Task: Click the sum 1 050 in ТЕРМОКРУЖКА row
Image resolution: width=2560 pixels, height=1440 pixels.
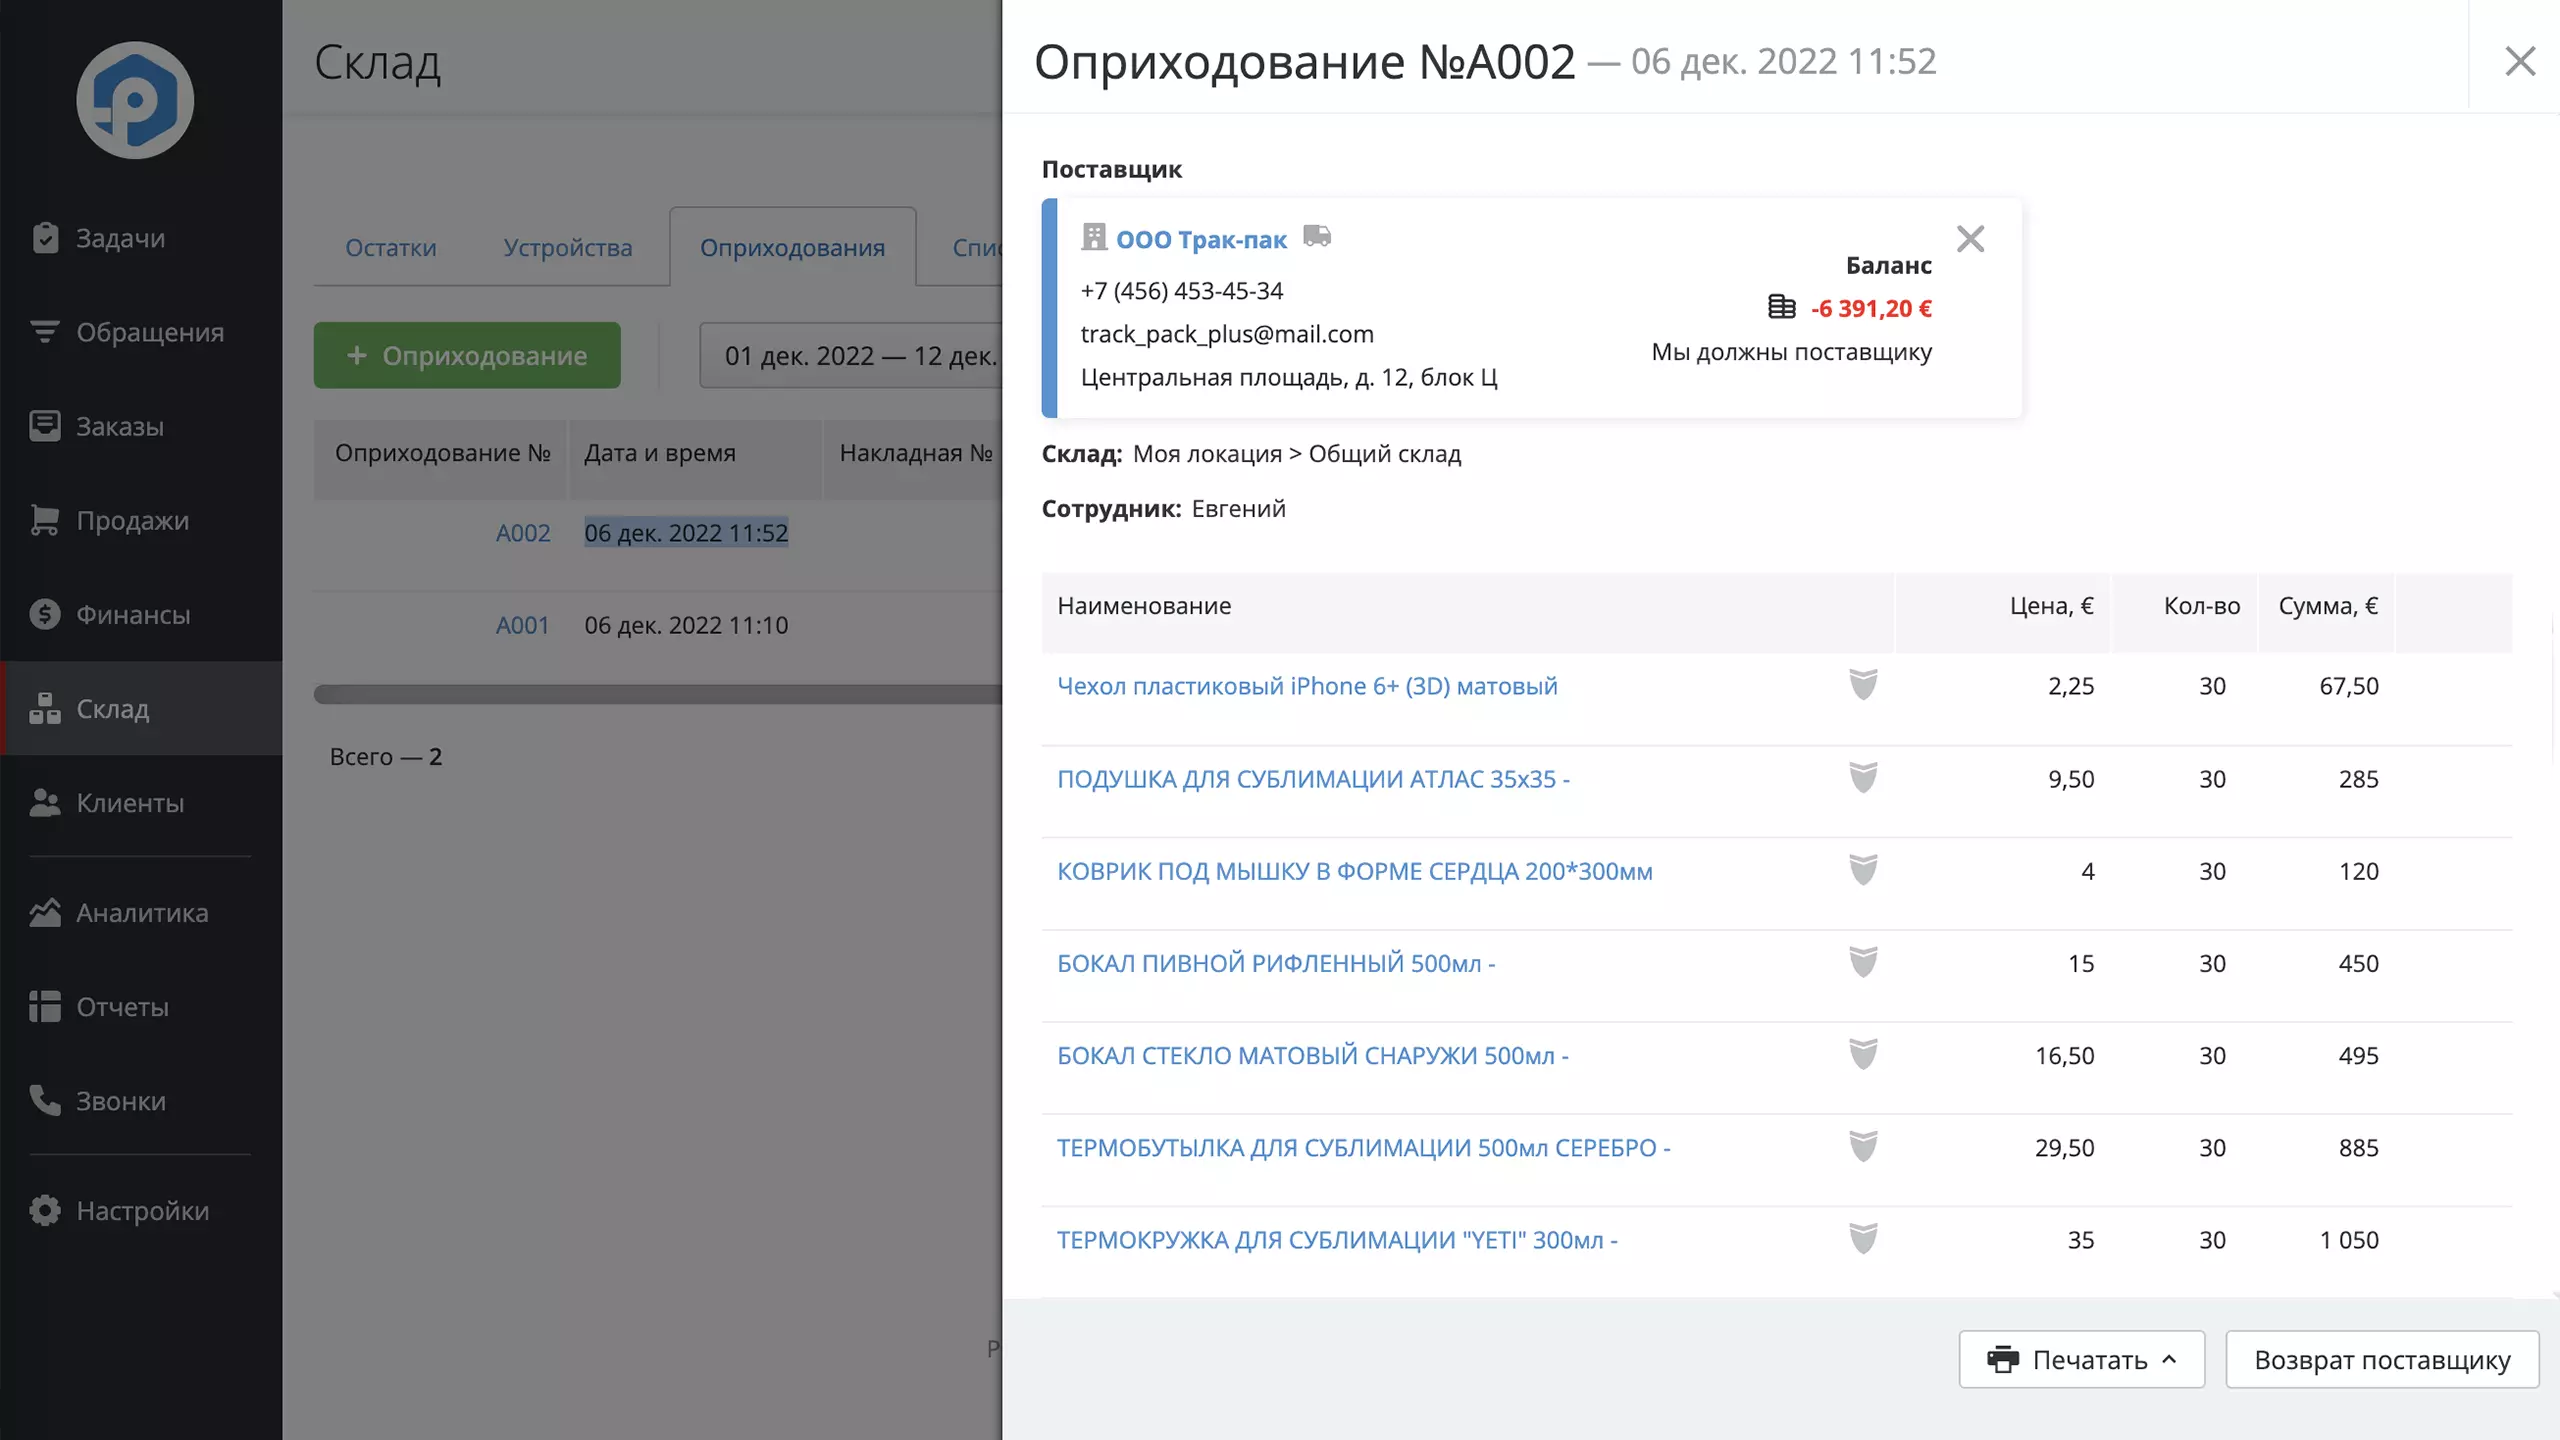Action: [x=2349, y=1240]
